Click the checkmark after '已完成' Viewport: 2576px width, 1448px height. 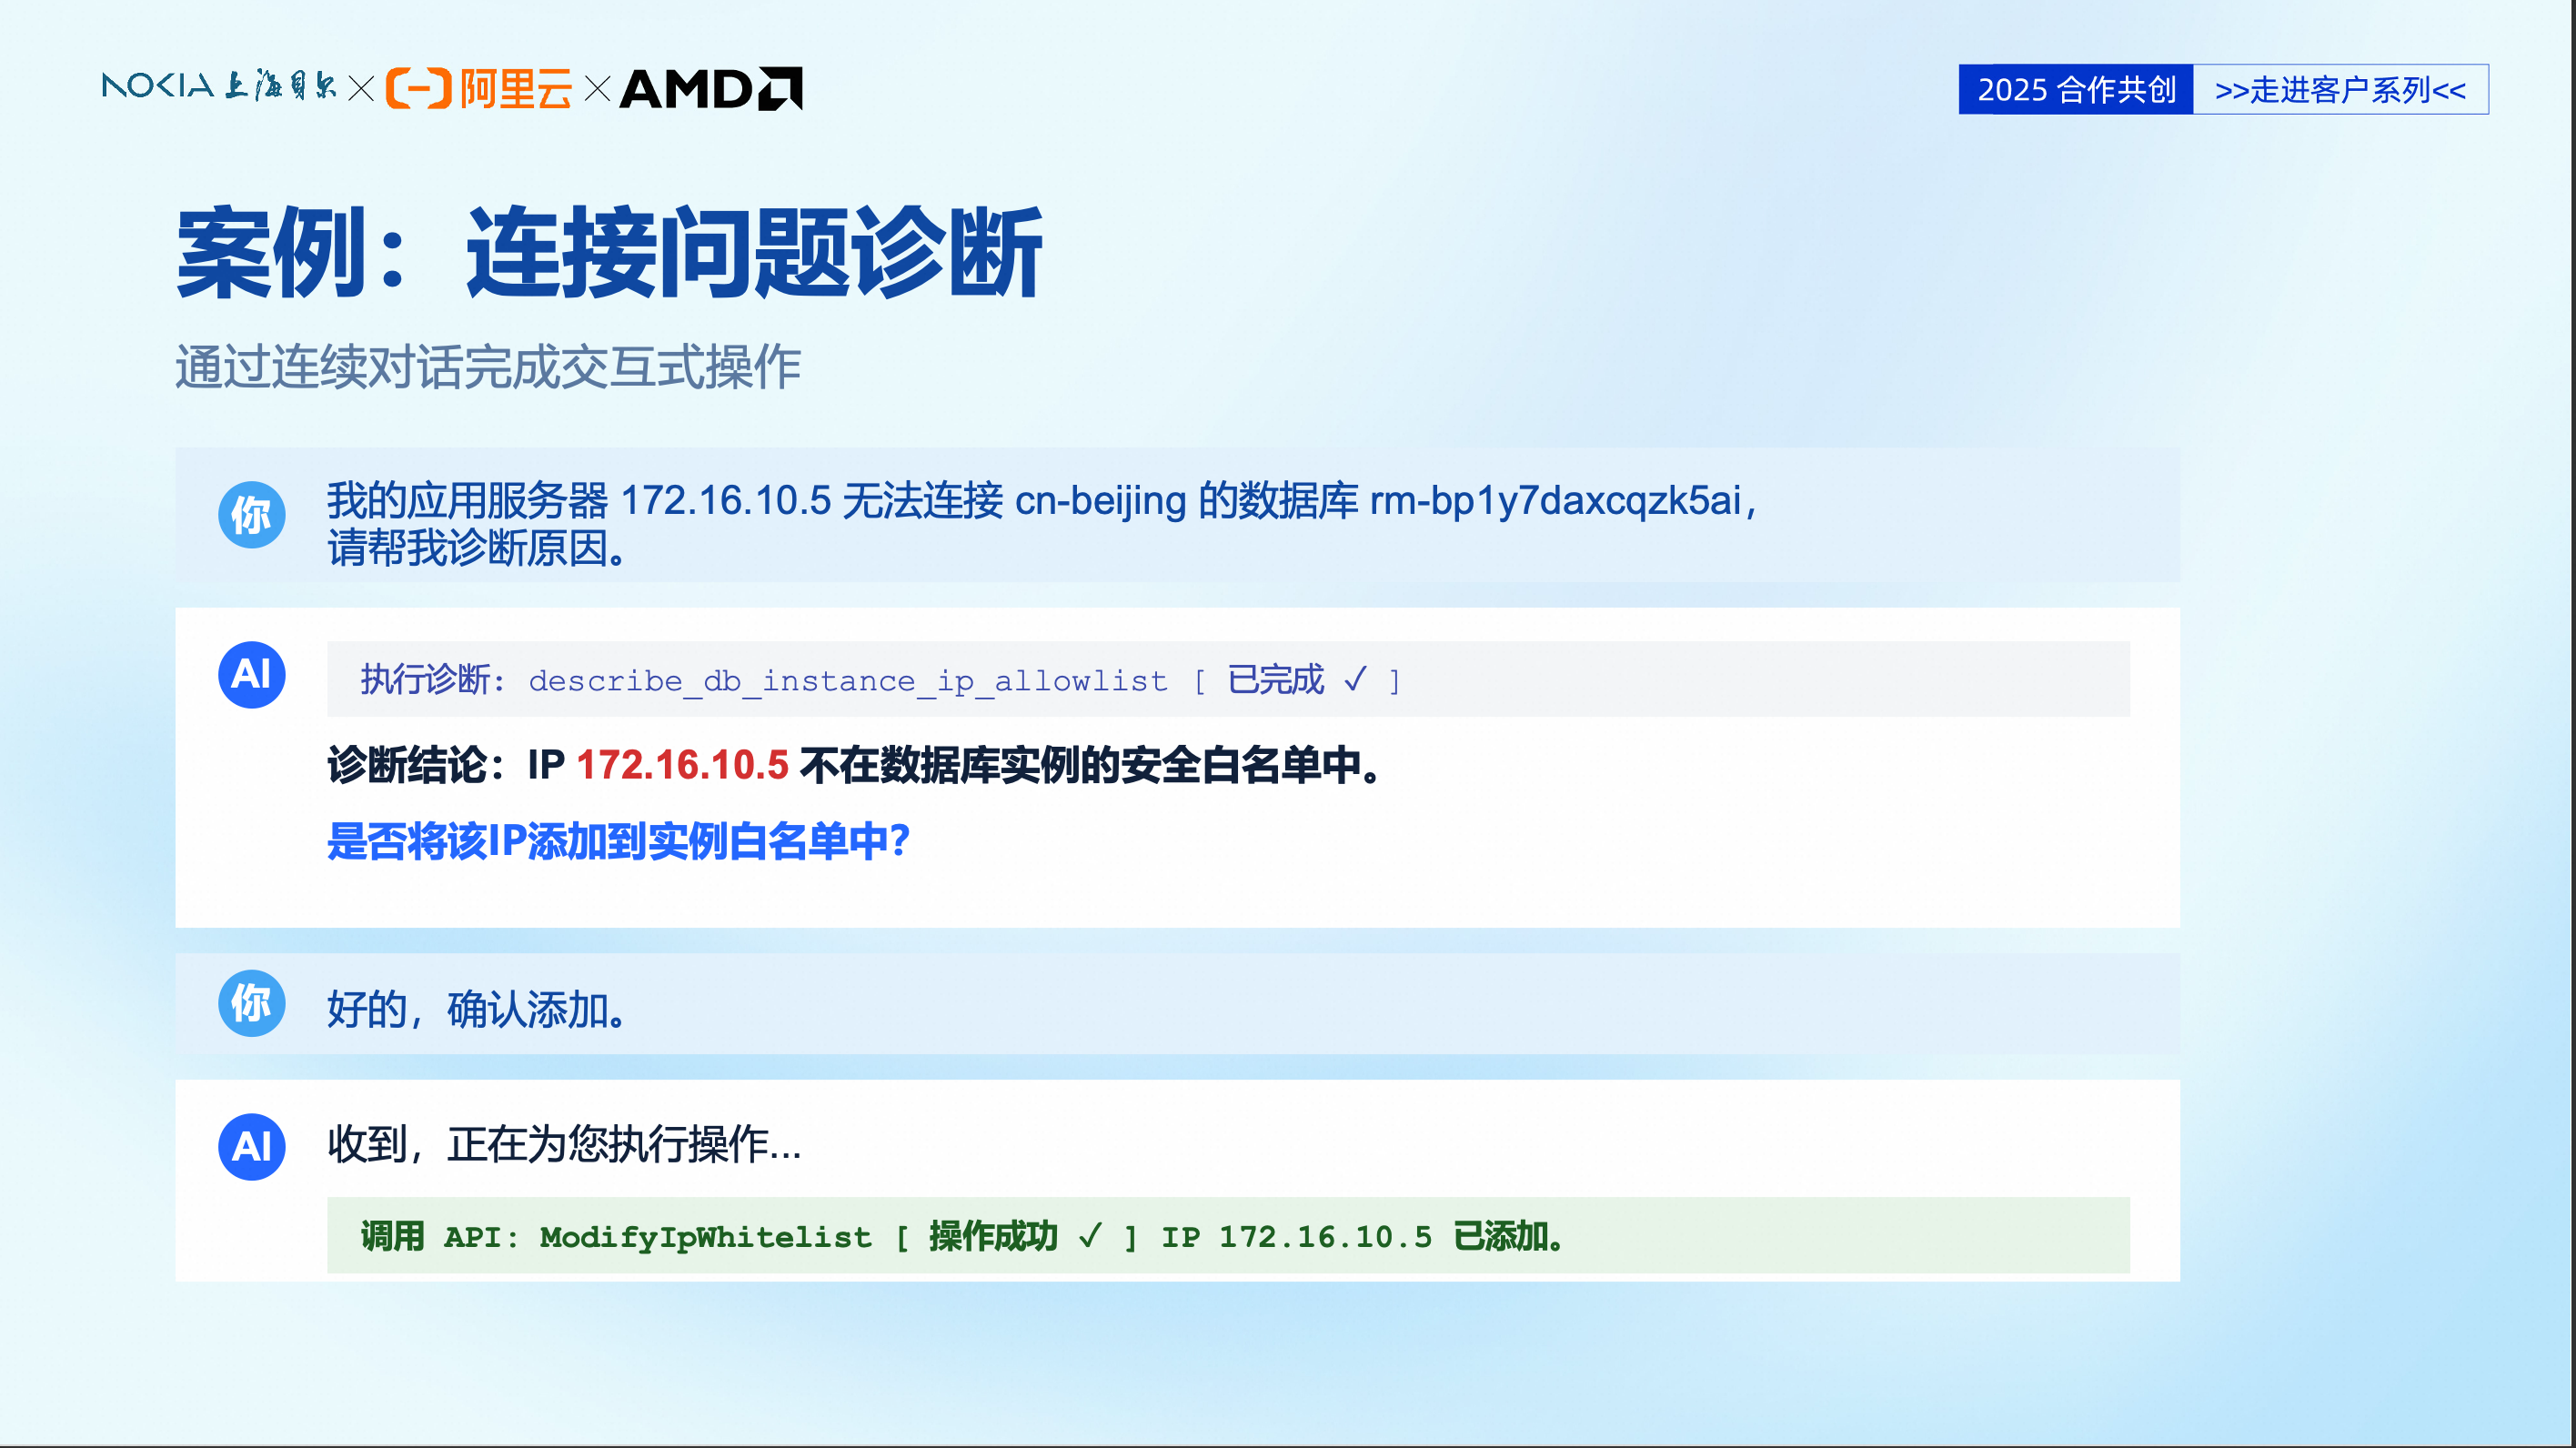pyautogui.click(x=1355, y=680)
